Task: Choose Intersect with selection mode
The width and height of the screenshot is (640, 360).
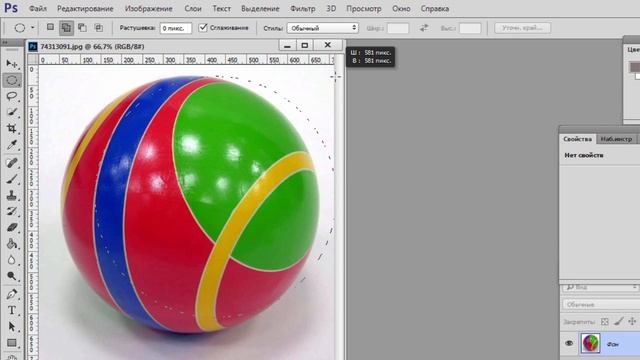Action: 98,27
